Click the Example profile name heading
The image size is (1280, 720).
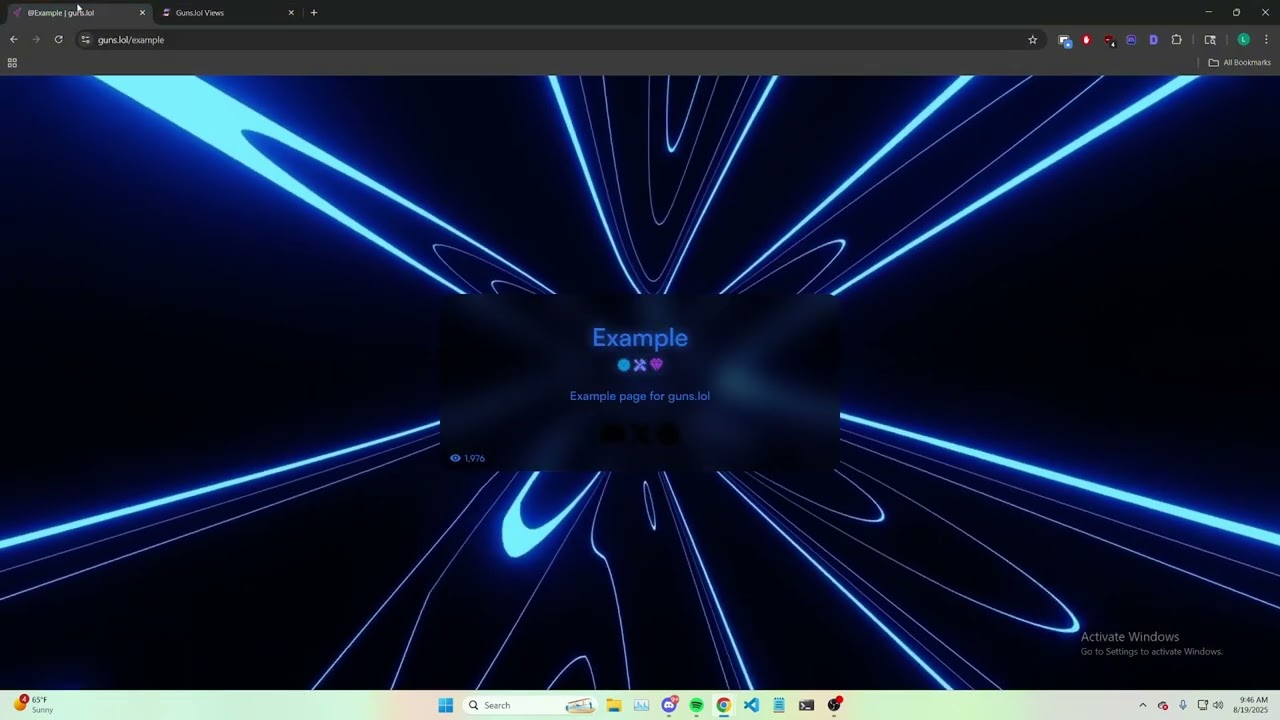(640, 338)
